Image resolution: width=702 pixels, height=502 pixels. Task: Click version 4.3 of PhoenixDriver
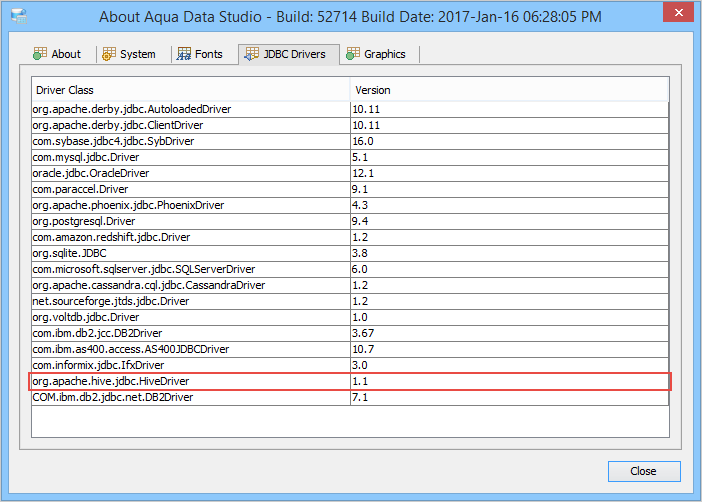360,206
